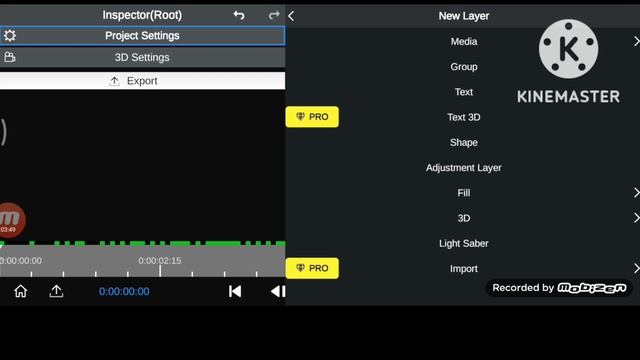This screenshot has width=640, height=360.
Task: Expand the Fill submenu arrow
Action: (x=636, y=193)
